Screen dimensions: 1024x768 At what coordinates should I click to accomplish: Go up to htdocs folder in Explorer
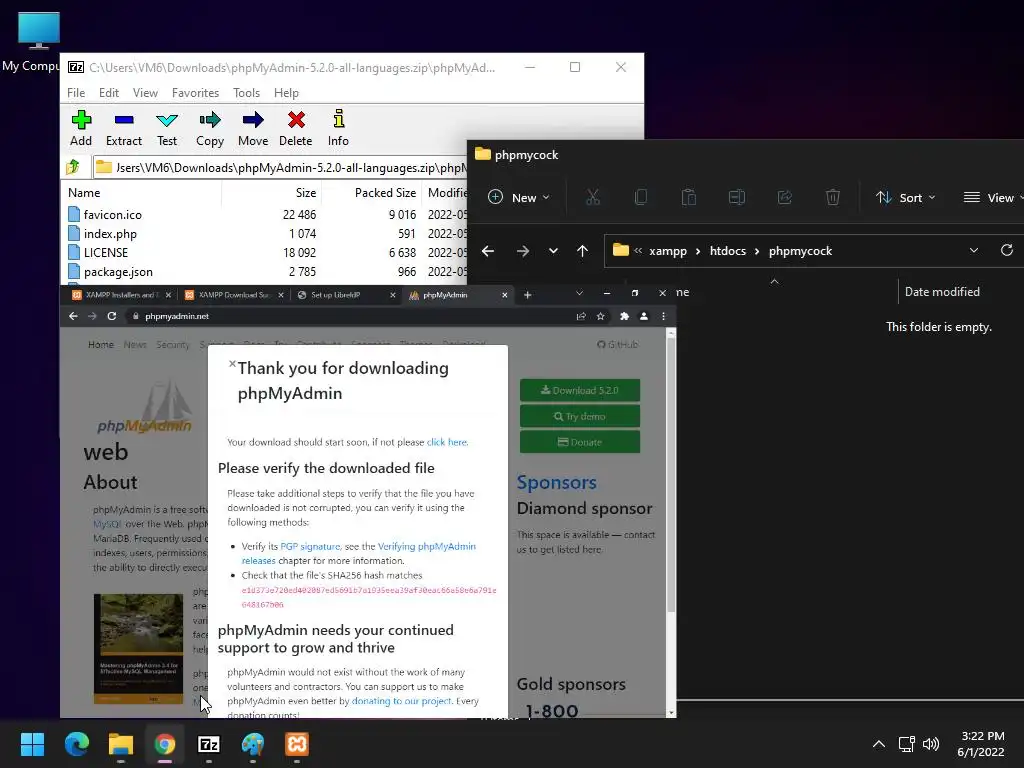(583, 251)
